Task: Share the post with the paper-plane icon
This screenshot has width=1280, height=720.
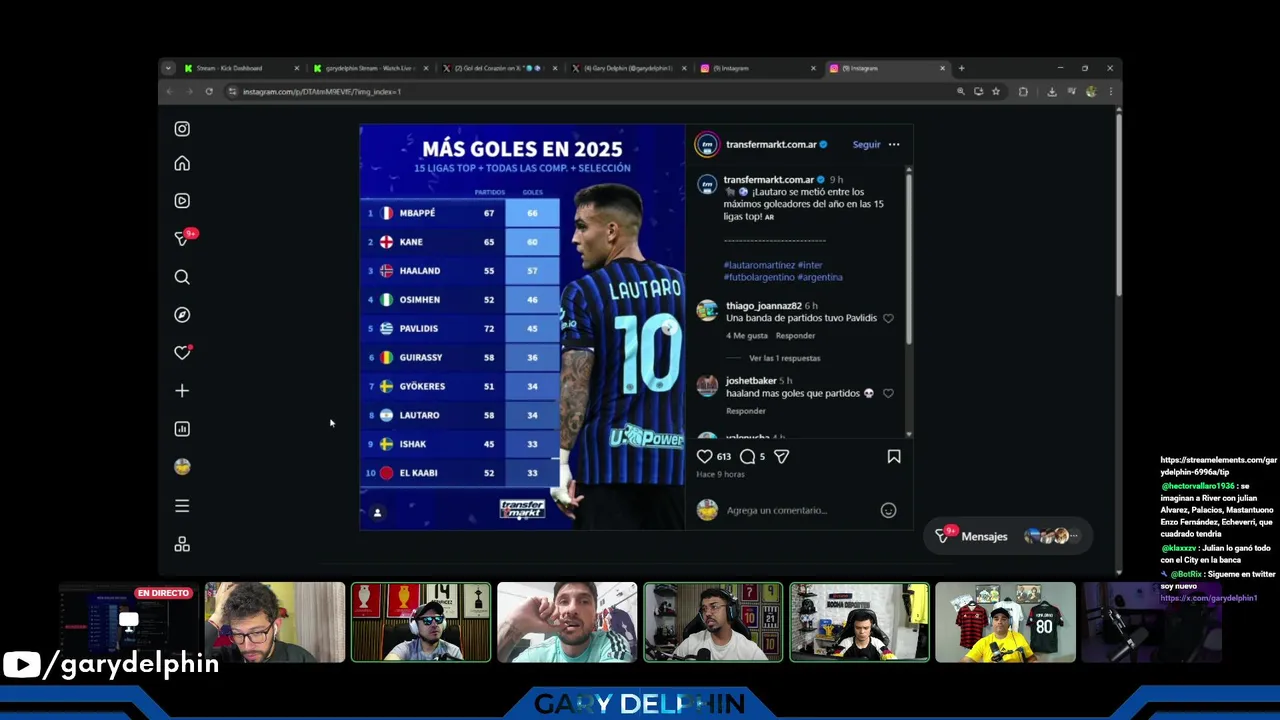Action: coord(782,456)
